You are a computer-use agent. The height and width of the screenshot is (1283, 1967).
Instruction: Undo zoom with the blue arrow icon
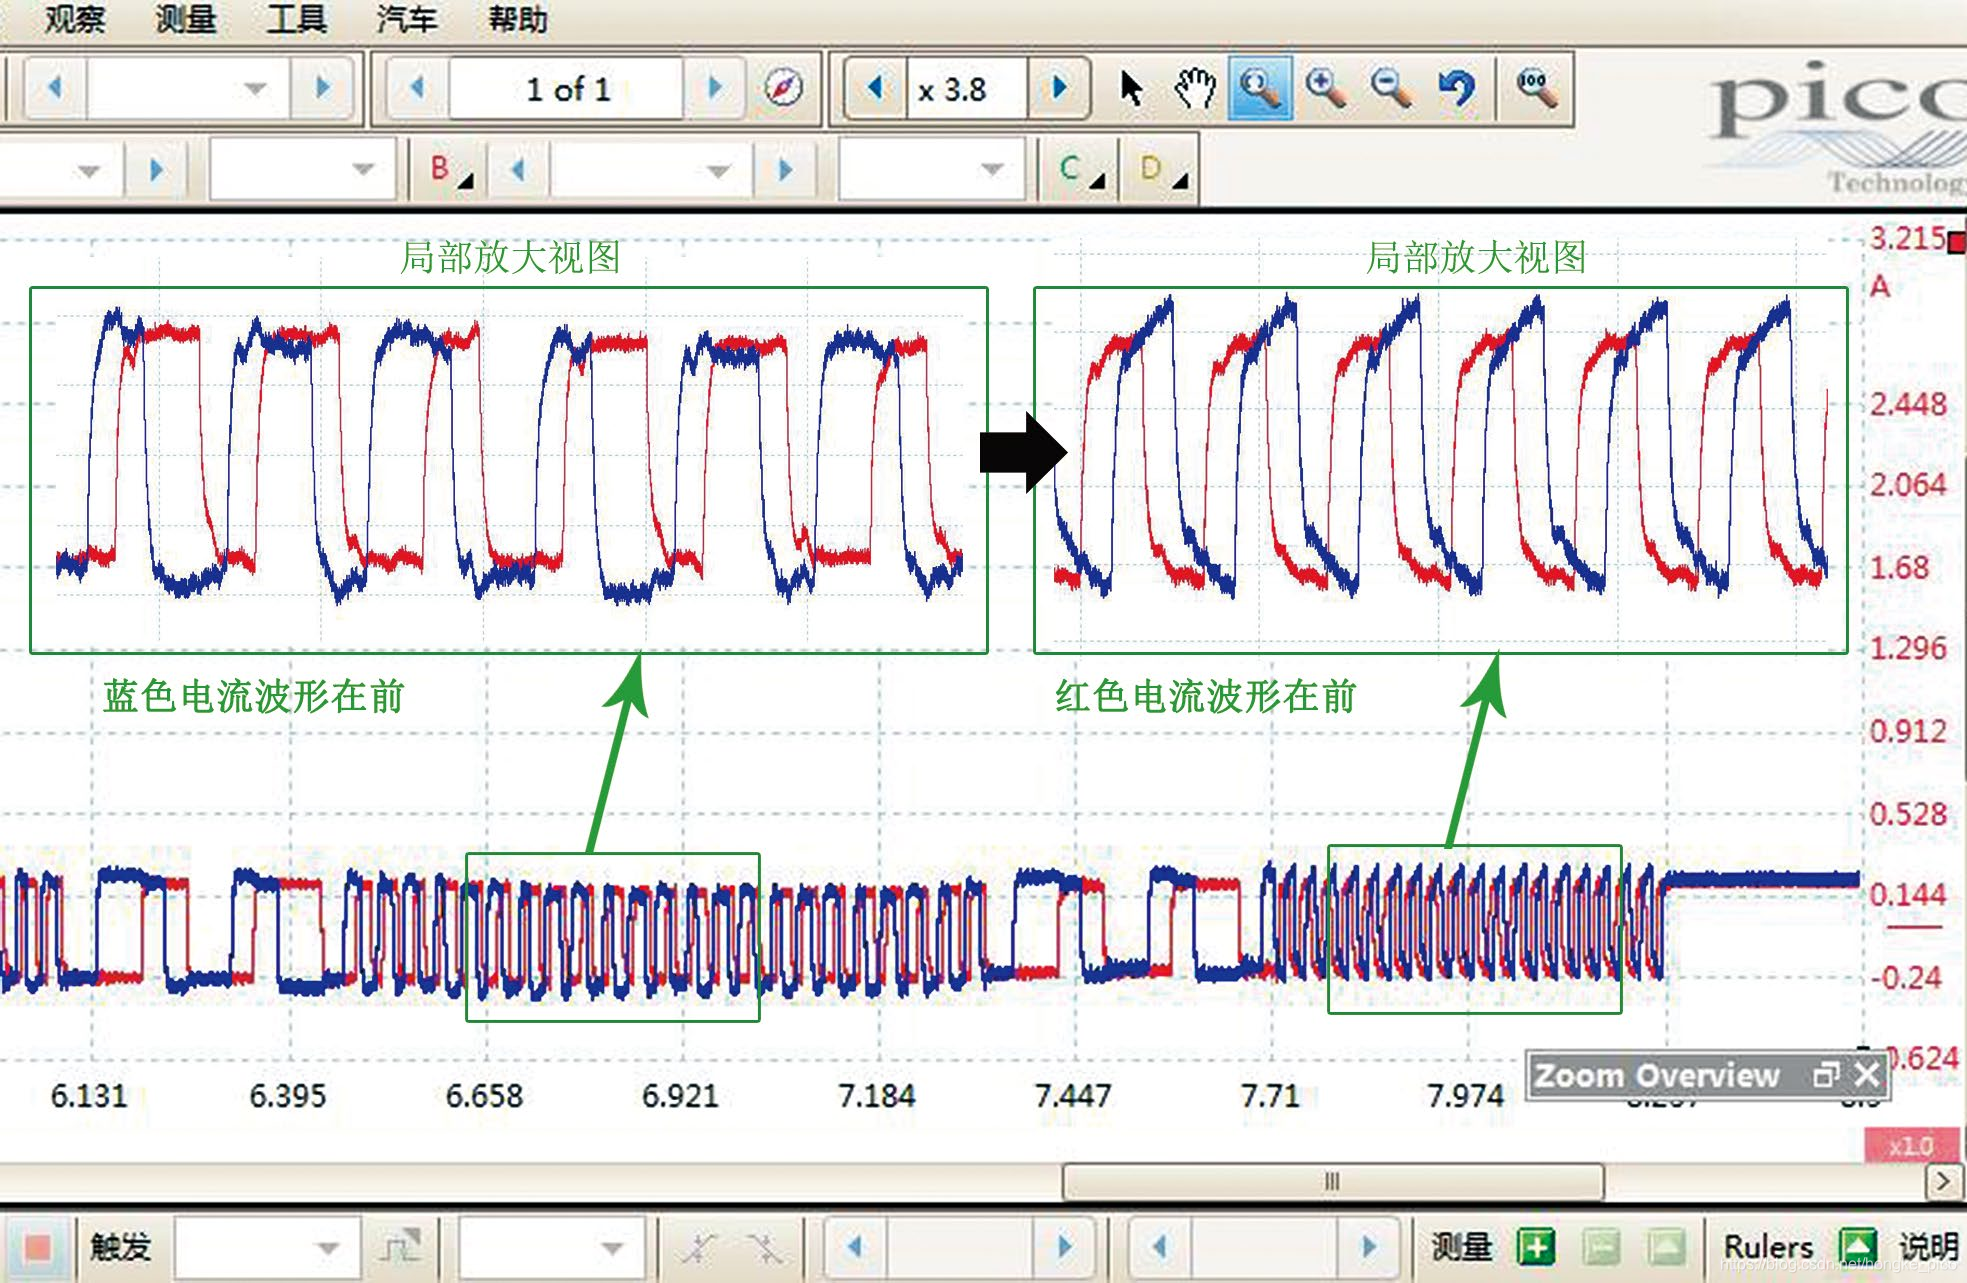pos(1456,89)
